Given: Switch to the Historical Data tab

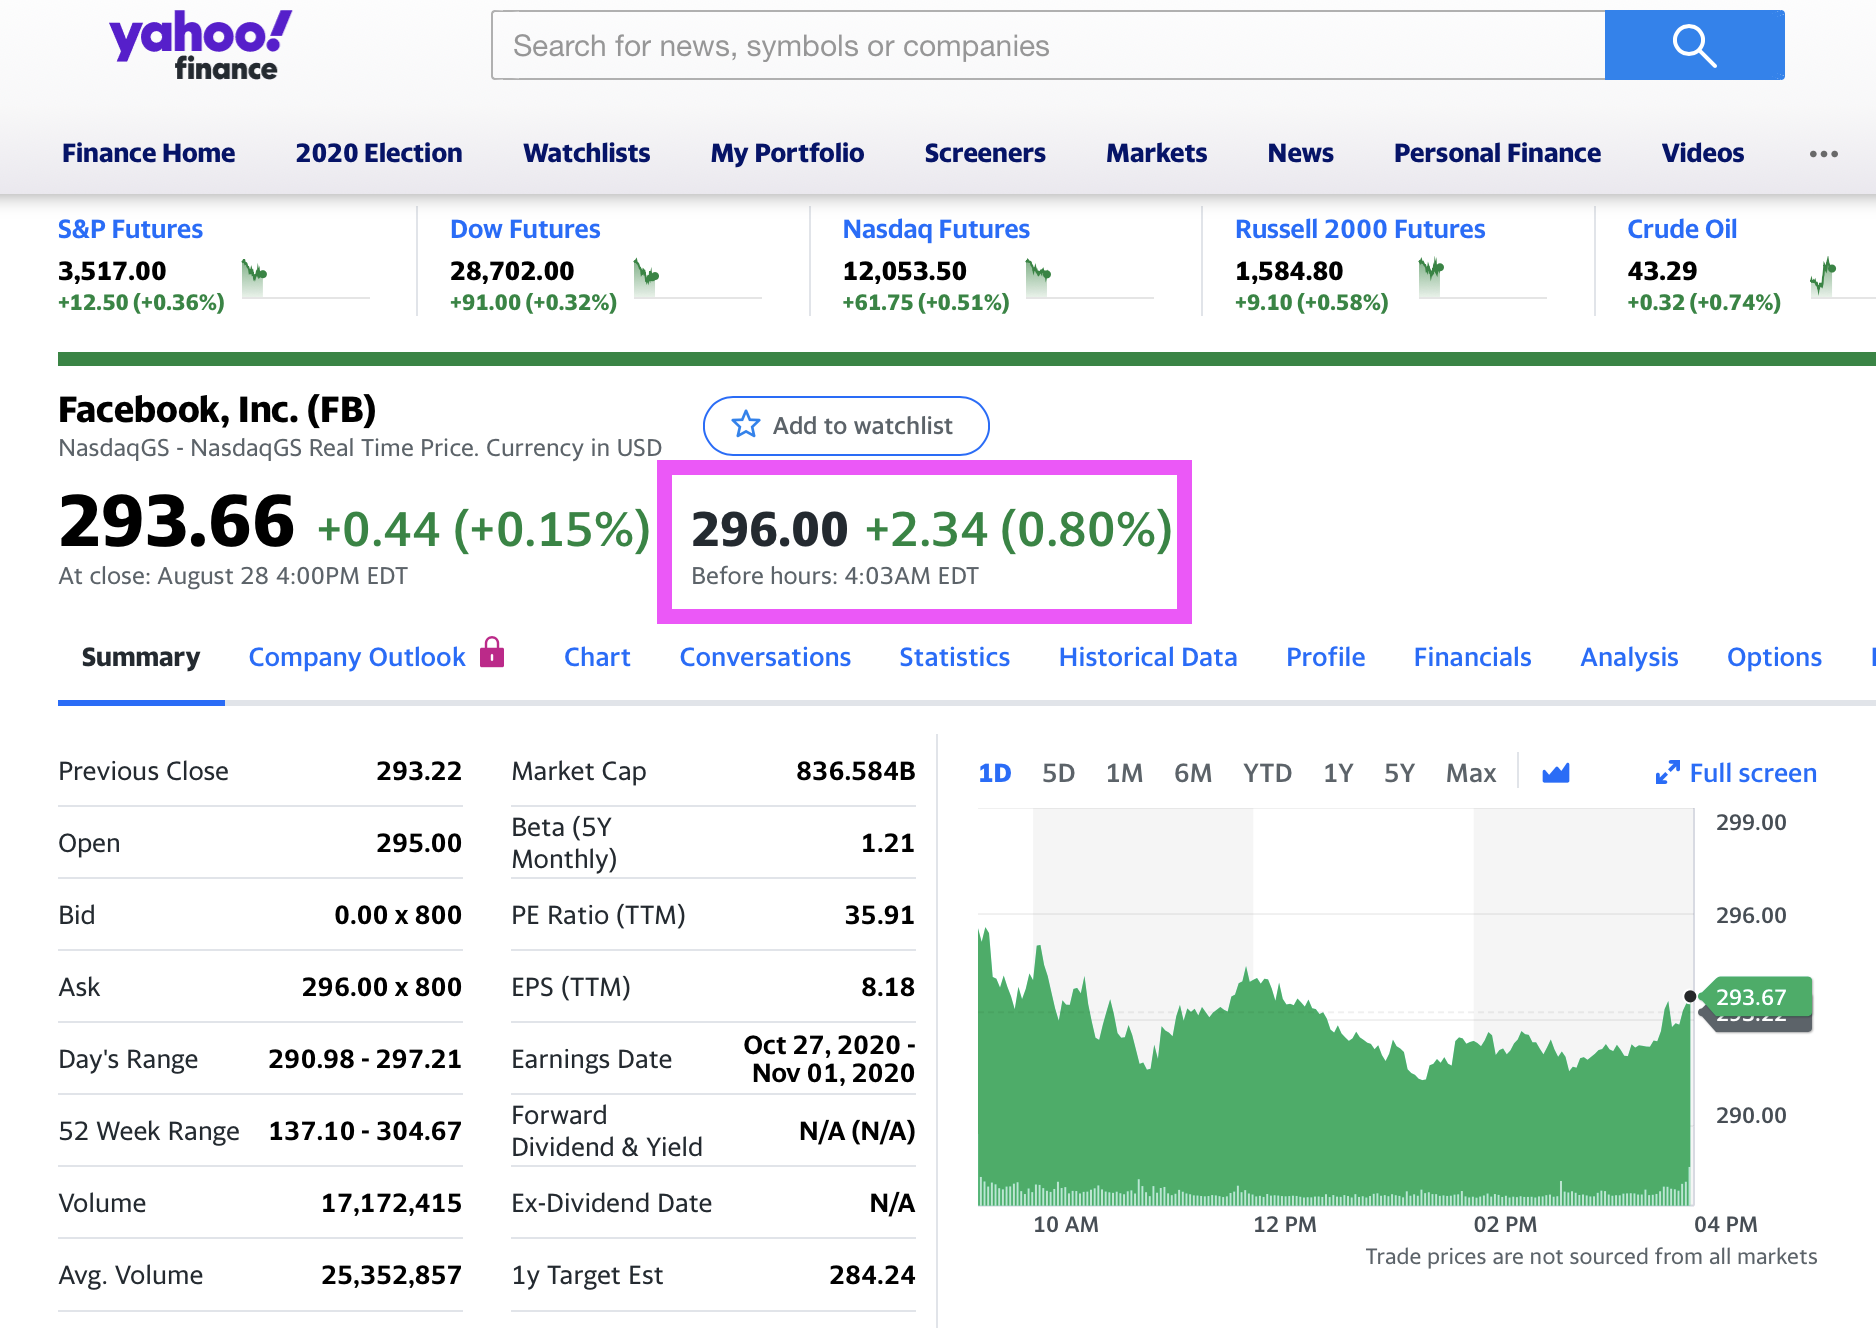Looking at the screenshot, I should pos(1148,657).
